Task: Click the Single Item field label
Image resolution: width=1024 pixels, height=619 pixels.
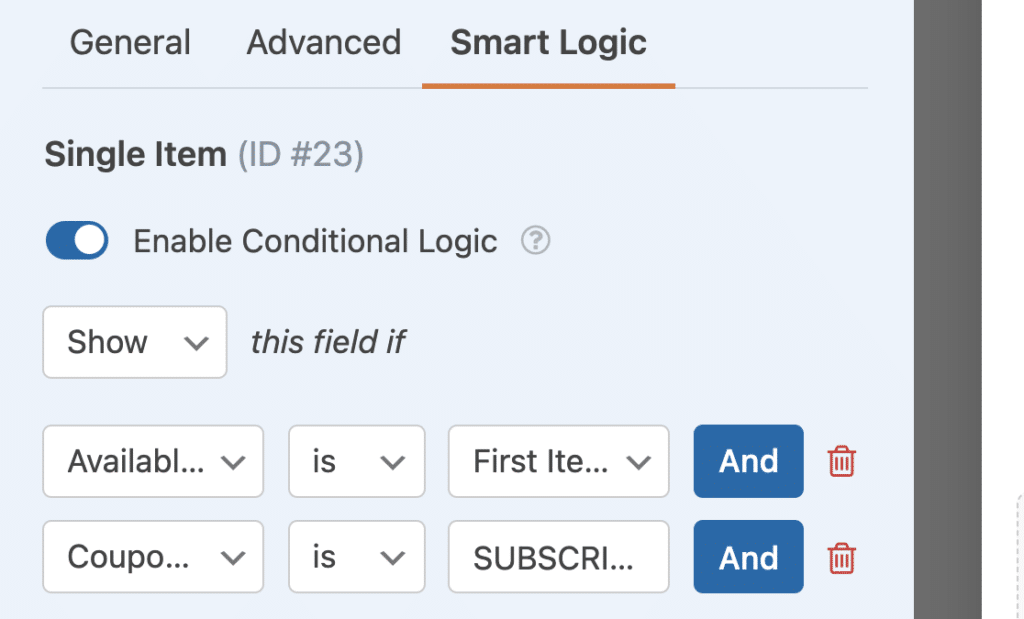Action: tap(135, 154)
